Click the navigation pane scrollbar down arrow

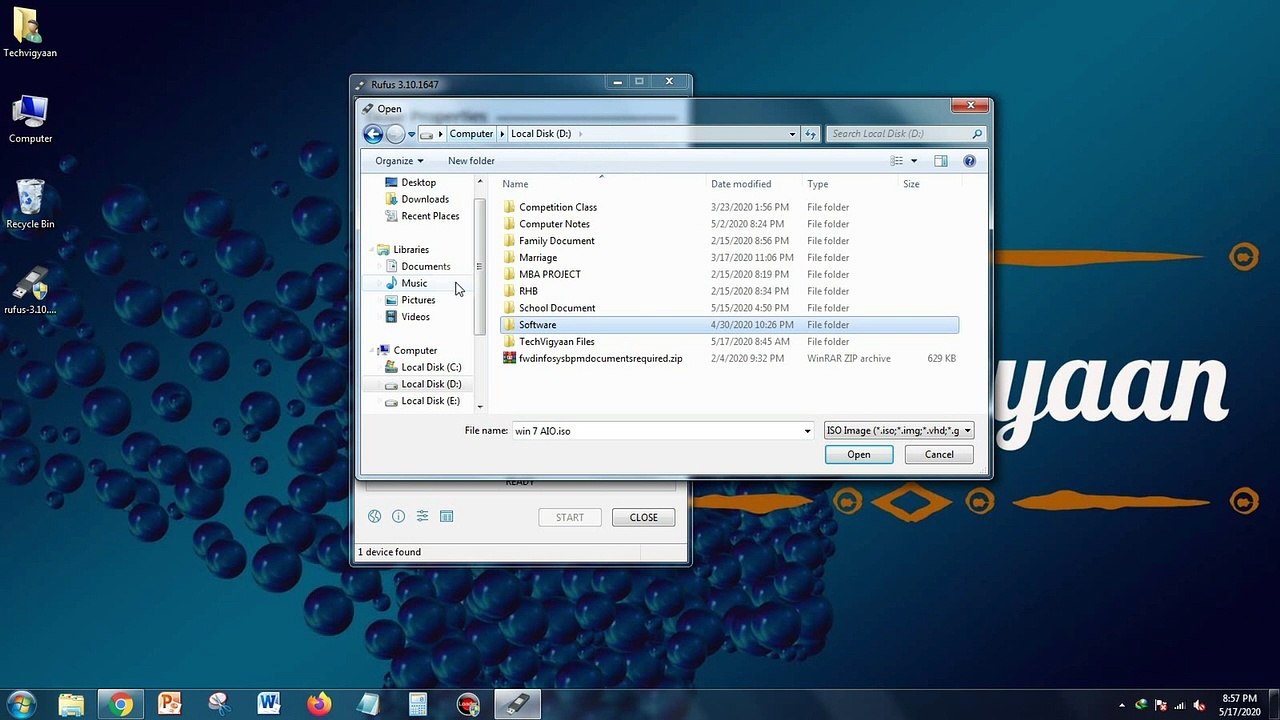(480, 406)
